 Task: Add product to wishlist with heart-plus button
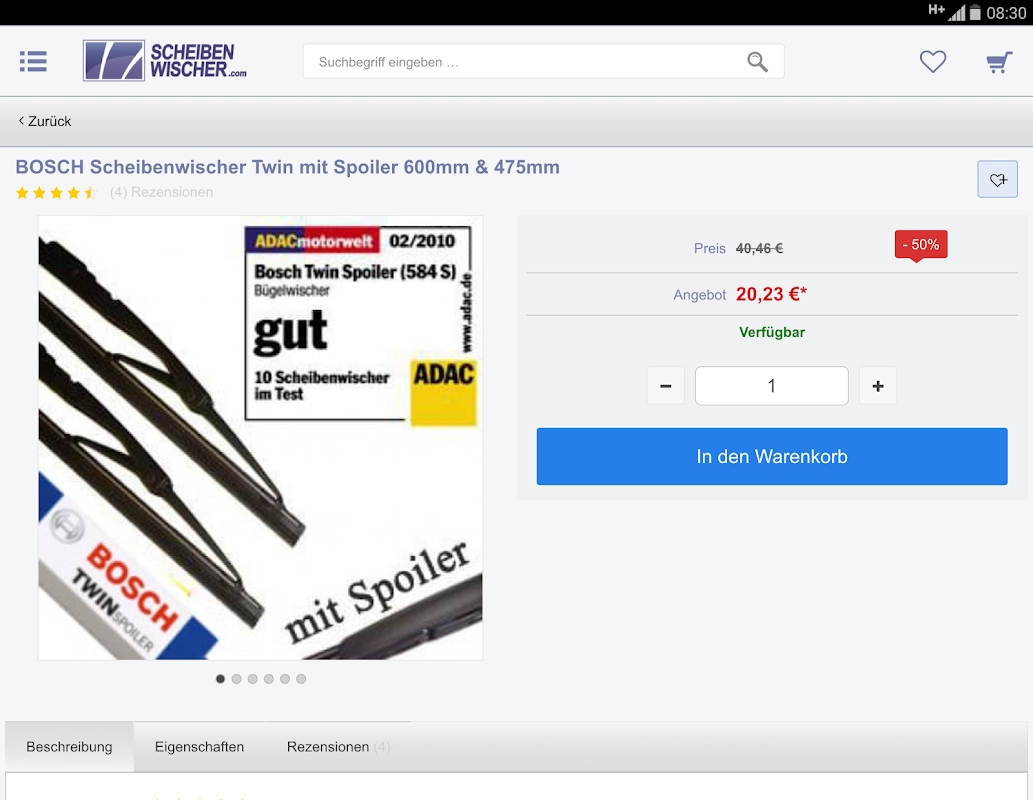997,179
